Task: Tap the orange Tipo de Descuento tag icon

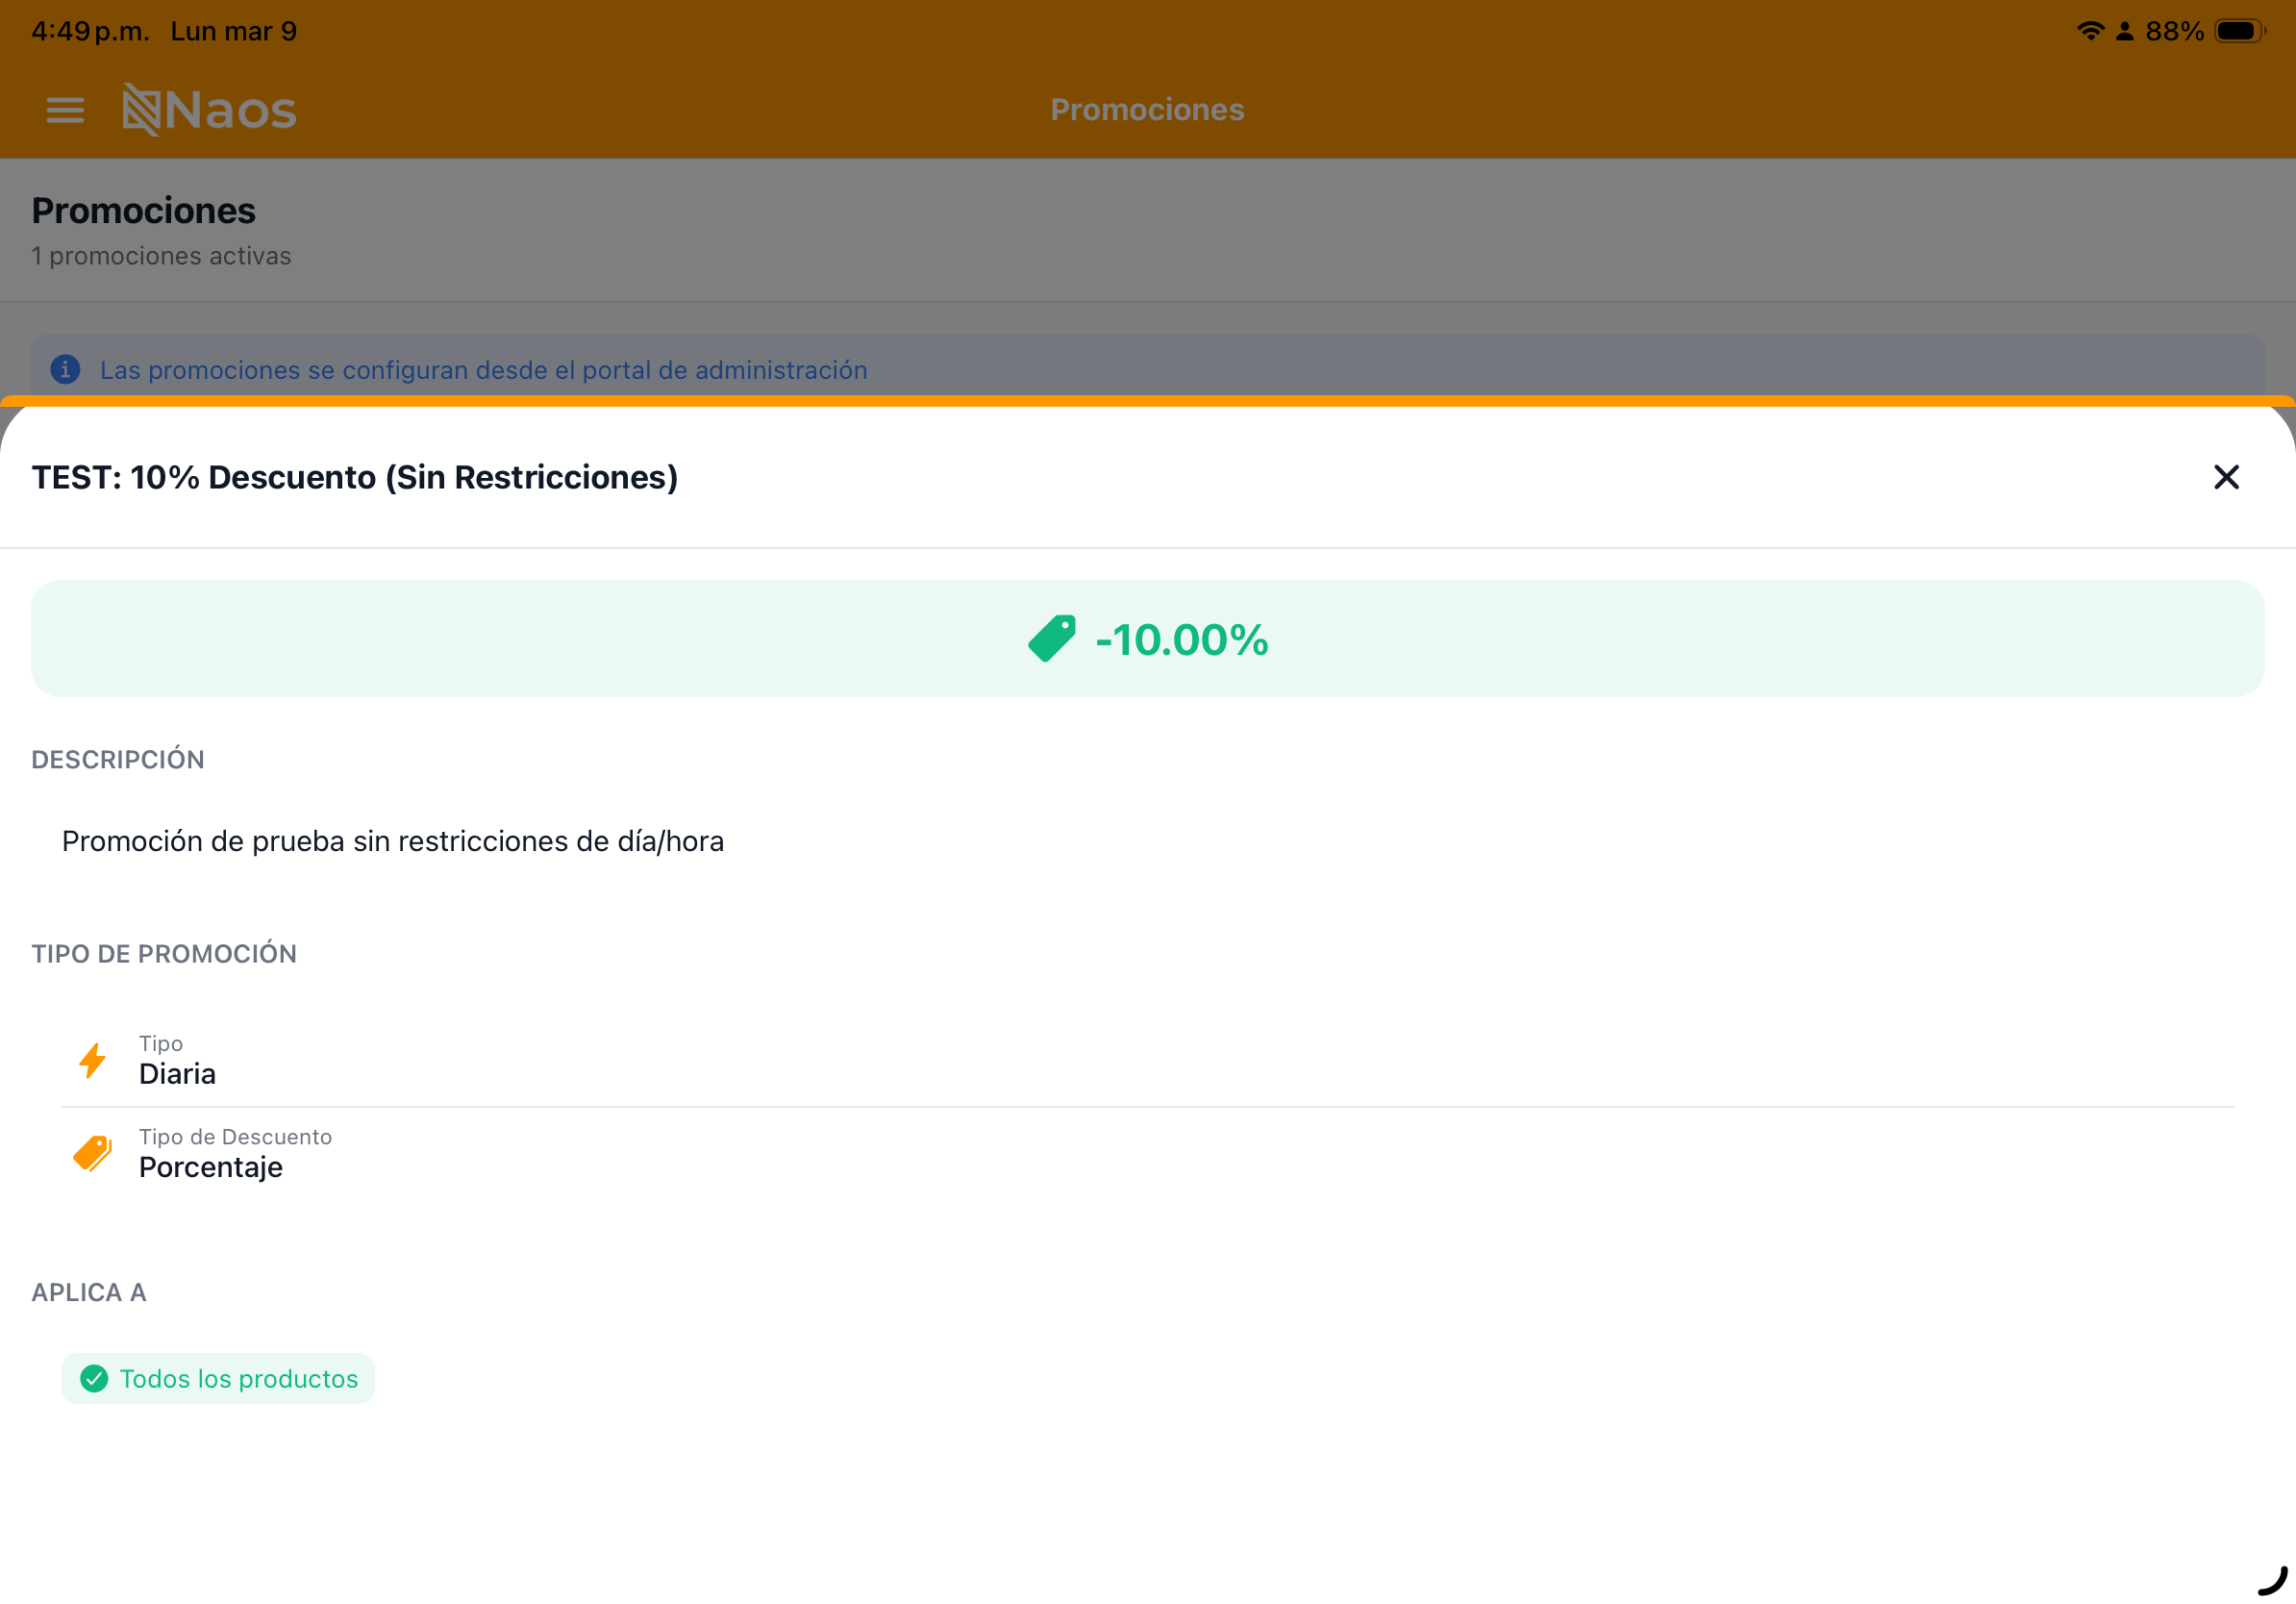Action: pyautogui.click(x=93, y=1153)
